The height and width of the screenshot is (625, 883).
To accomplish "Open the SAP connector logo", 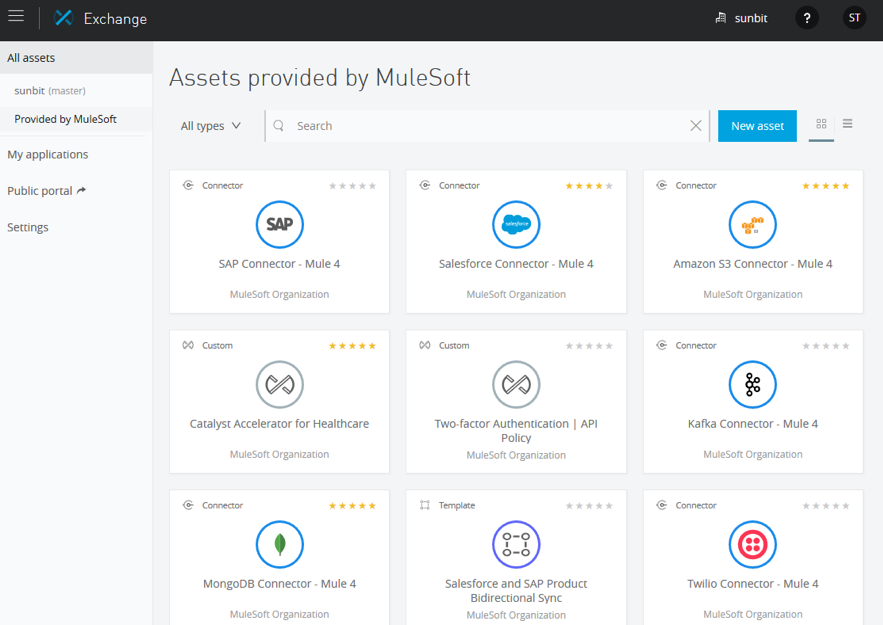I will [x=280, y=225].
